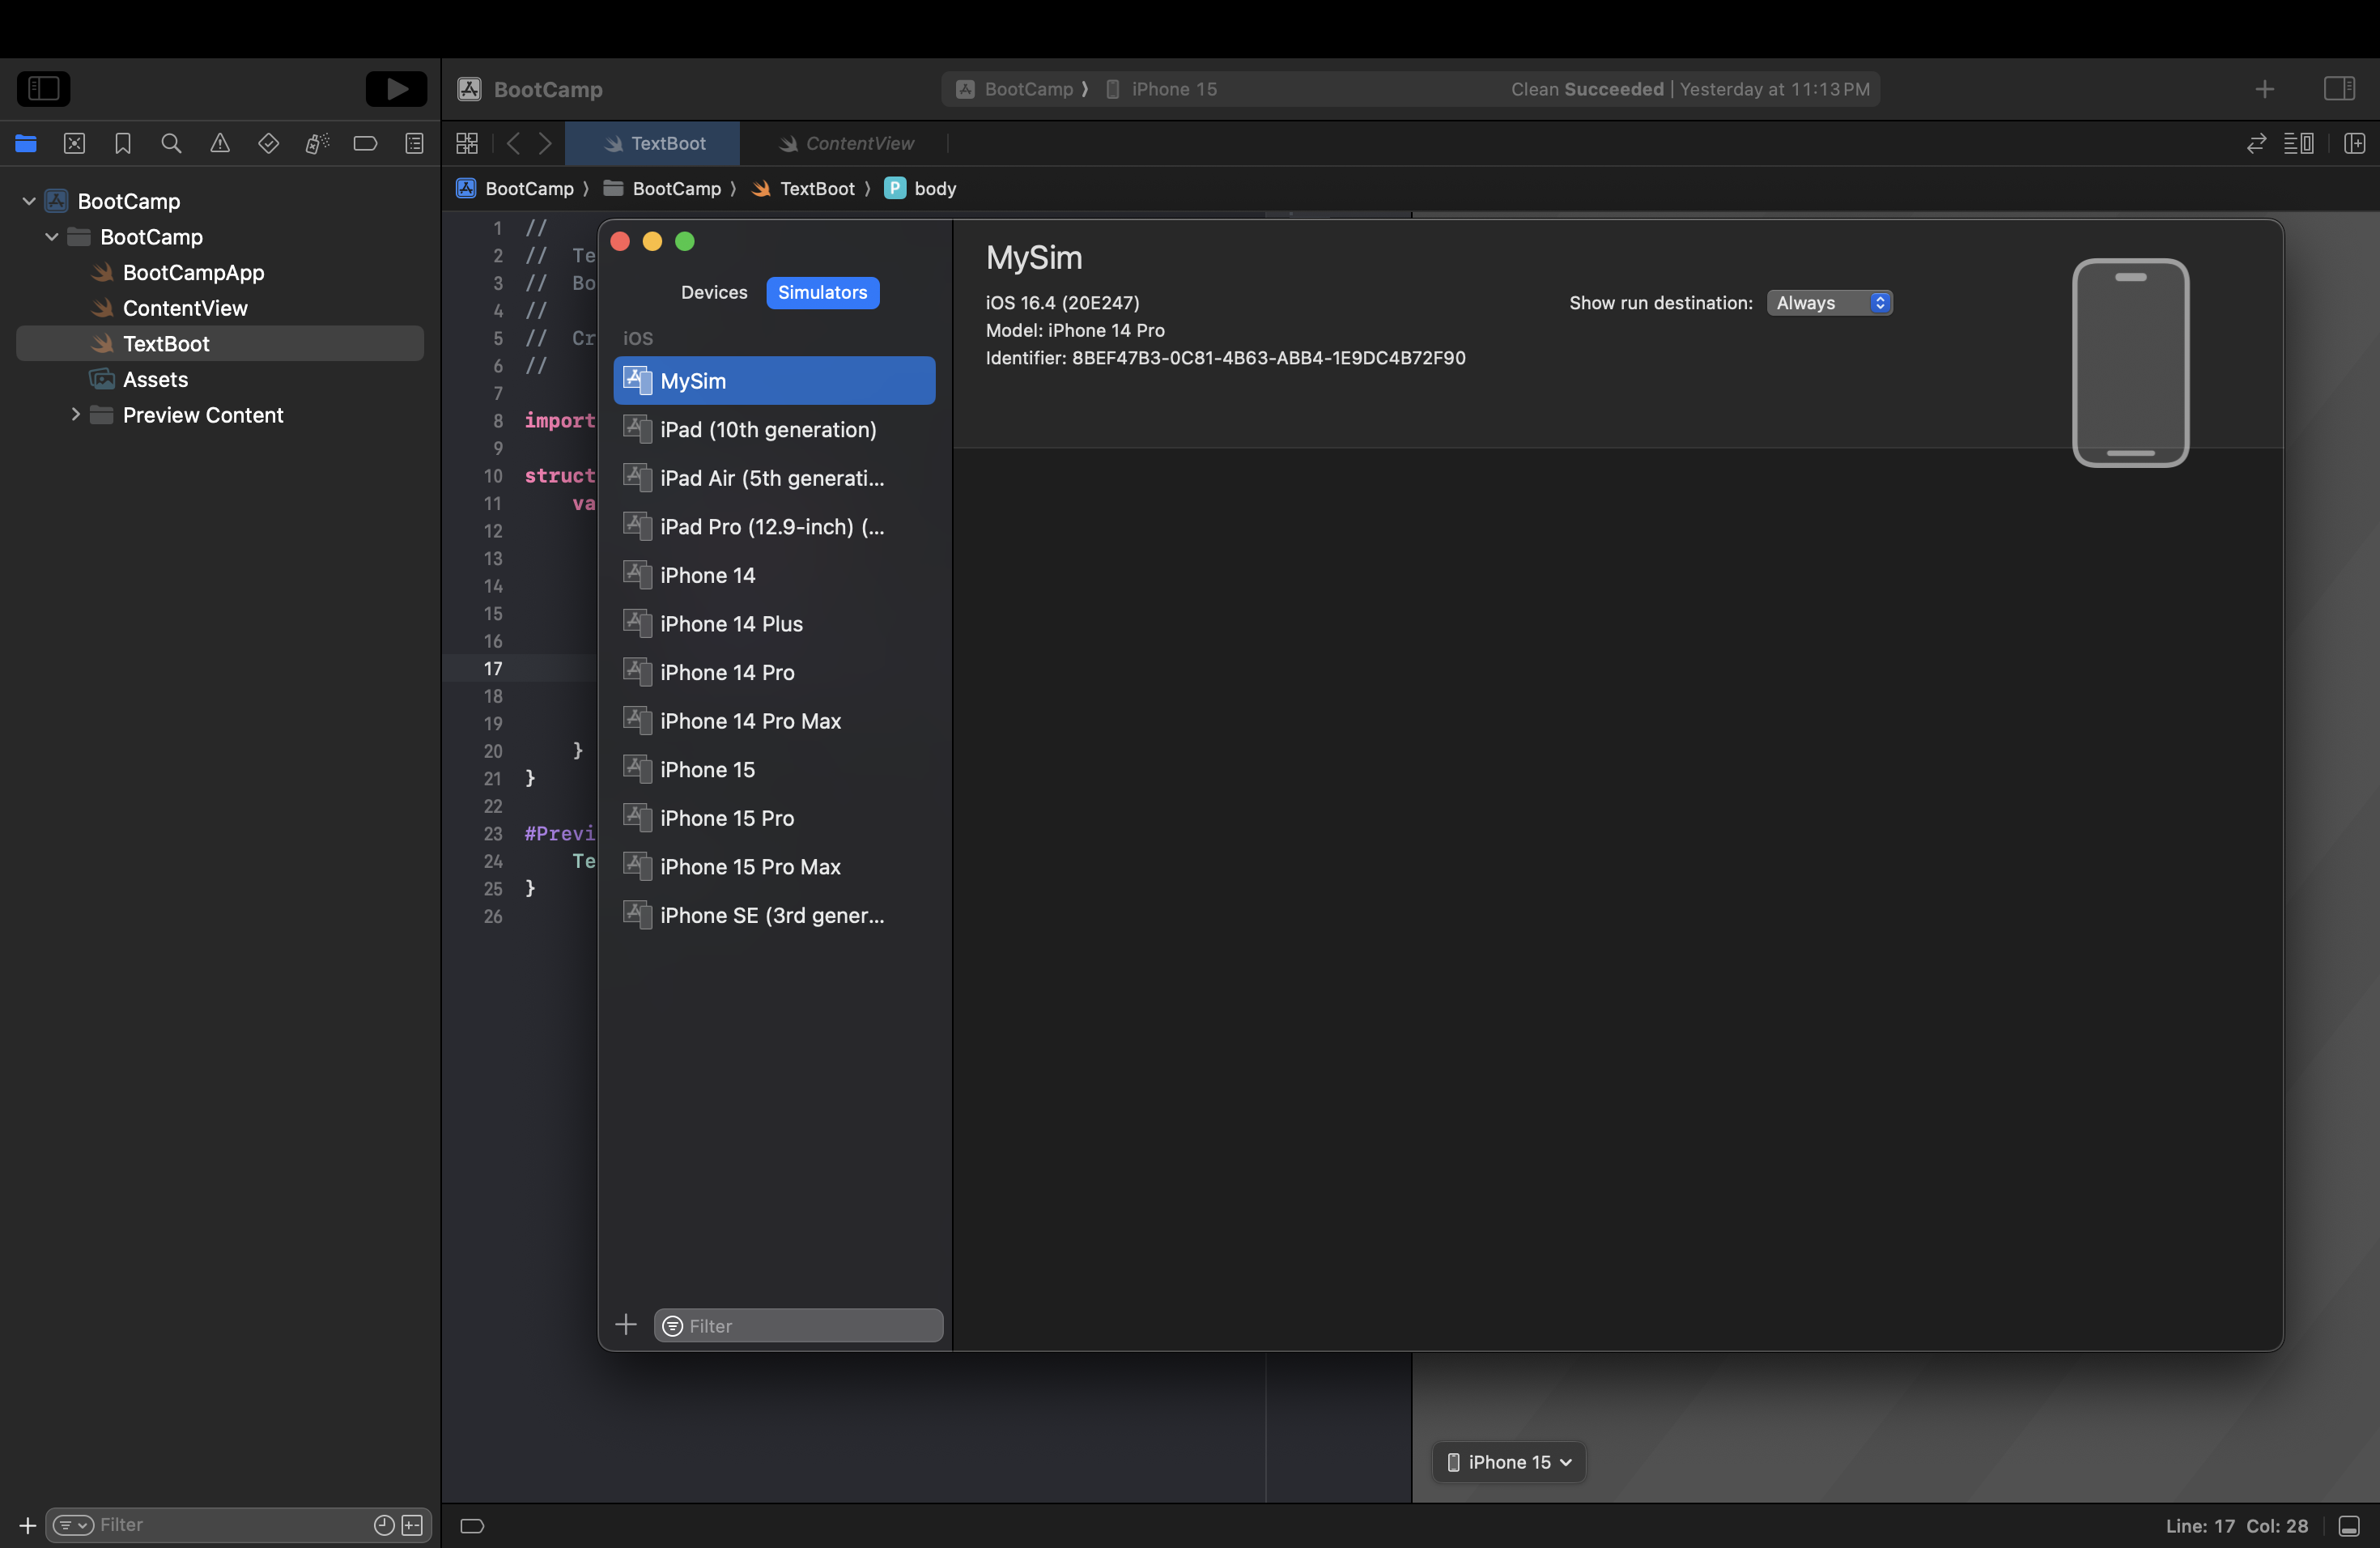Add a new simulator with plus button
Image resolution: width=2380 pixels, height=1548 pixels.
(x=626, y=1325)
